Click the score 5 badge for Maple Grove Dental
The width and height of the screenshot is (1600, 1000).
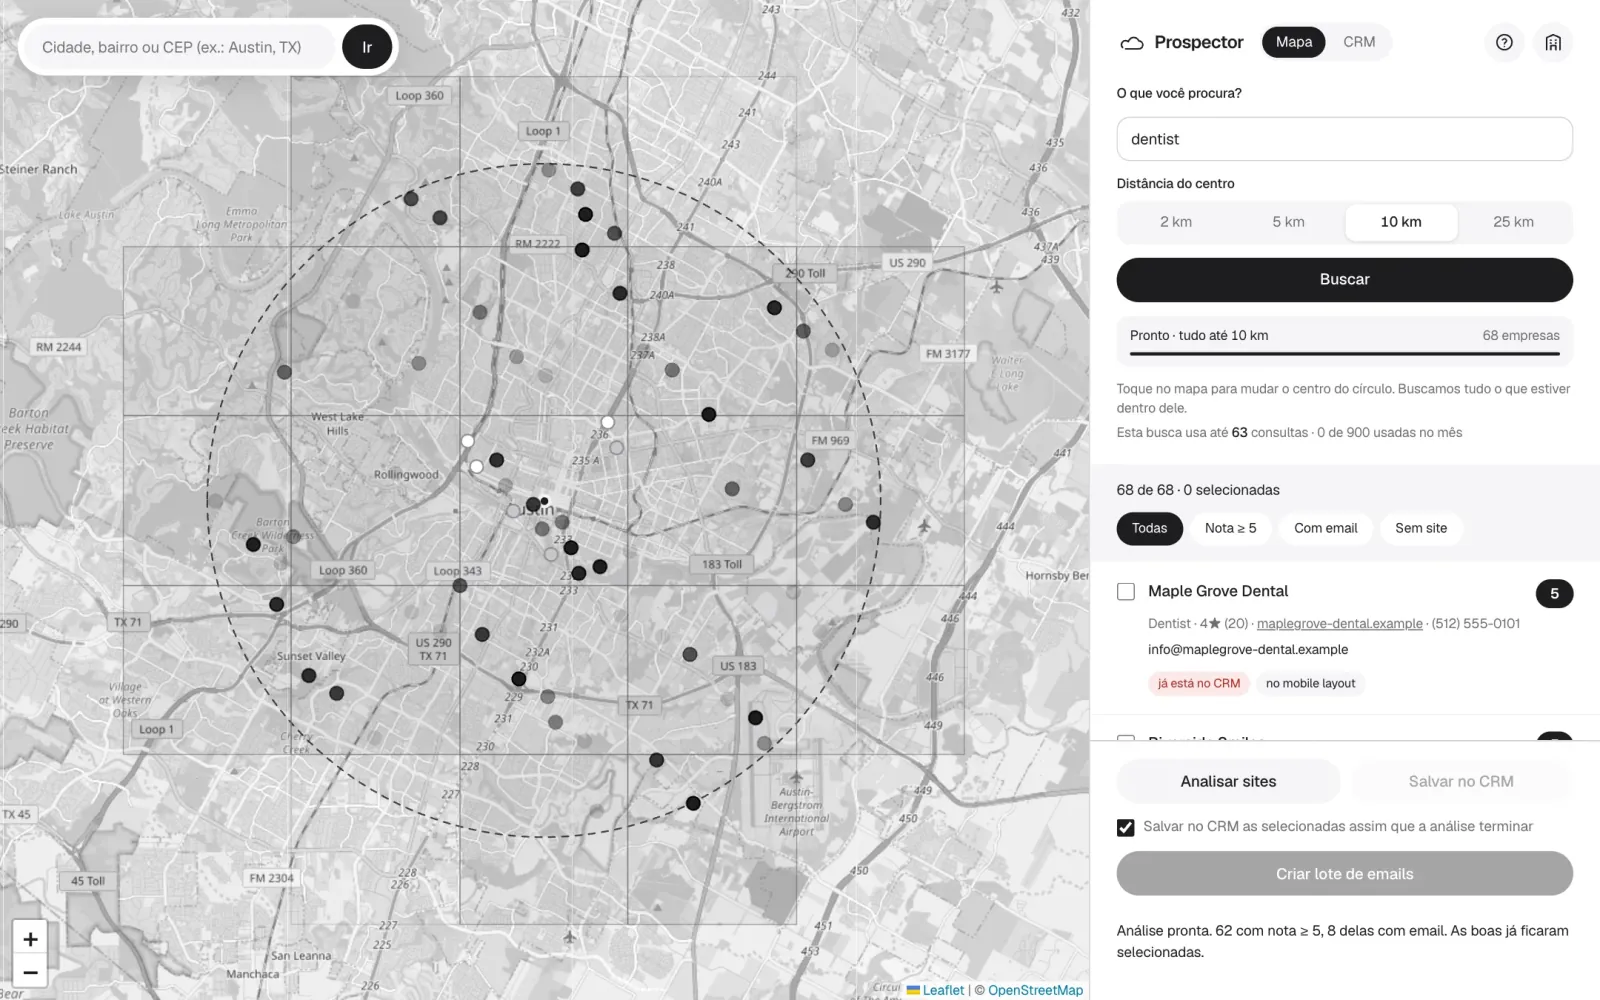coord(1554,593)
